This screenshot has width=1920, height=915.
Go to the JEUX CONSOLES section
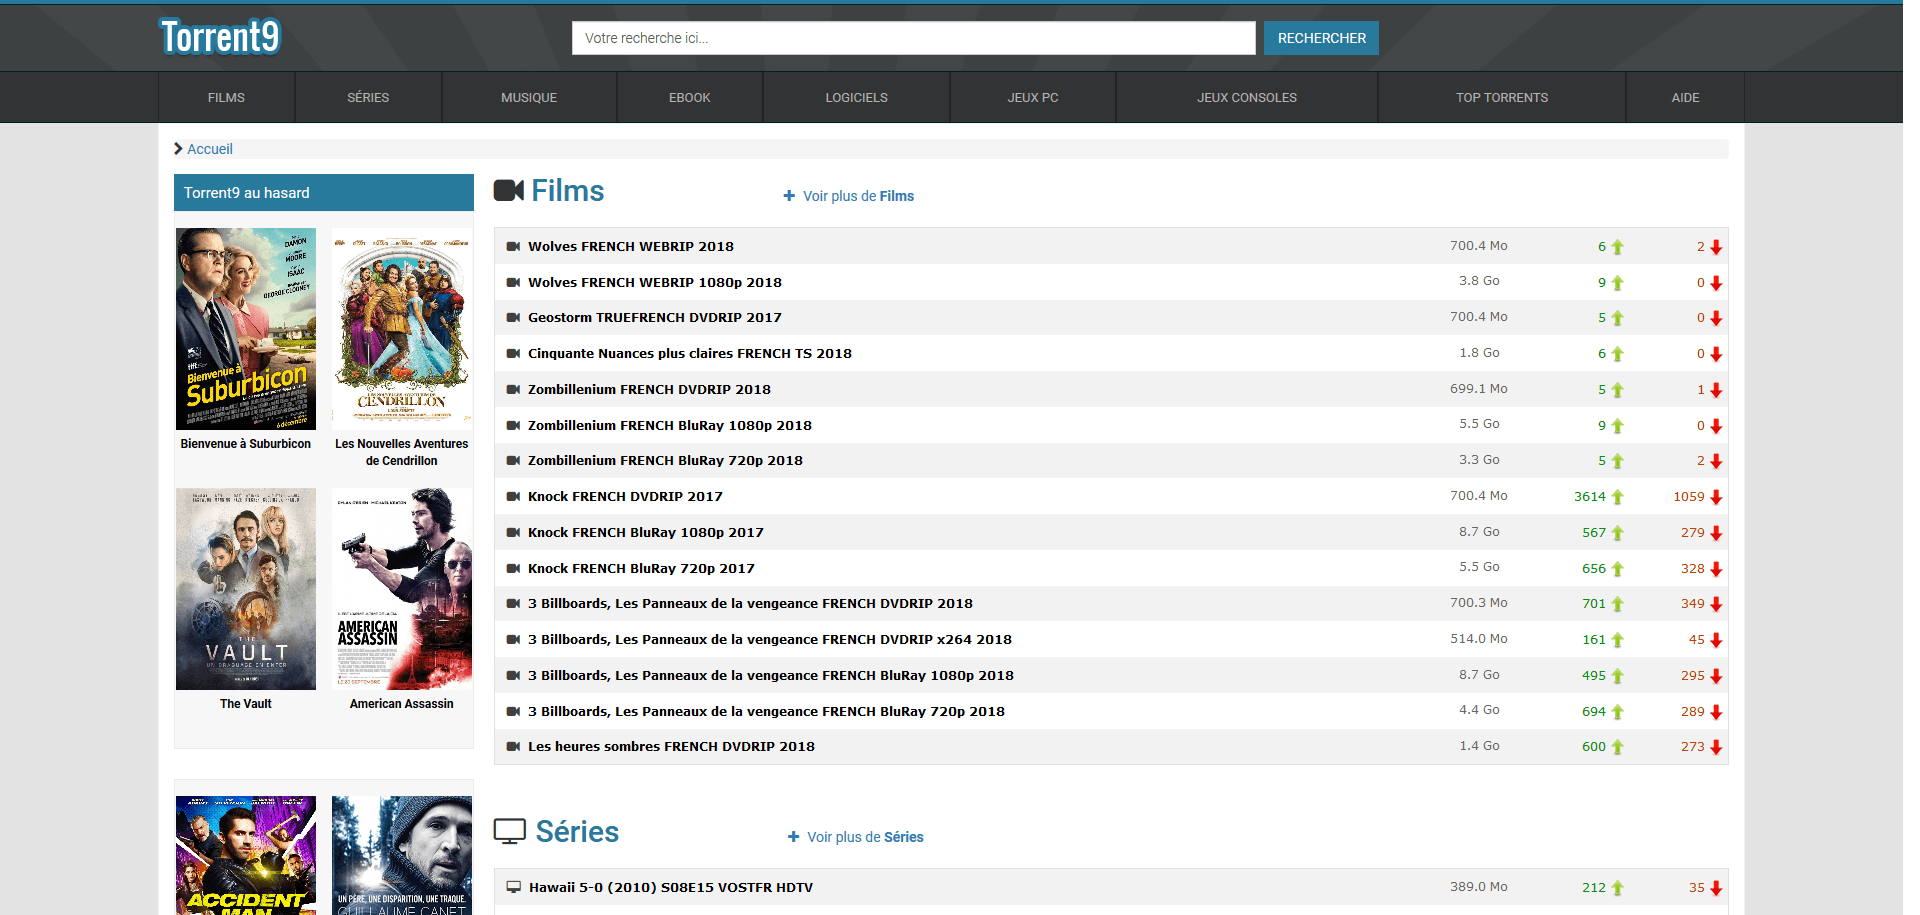[x=1246, y=98]
